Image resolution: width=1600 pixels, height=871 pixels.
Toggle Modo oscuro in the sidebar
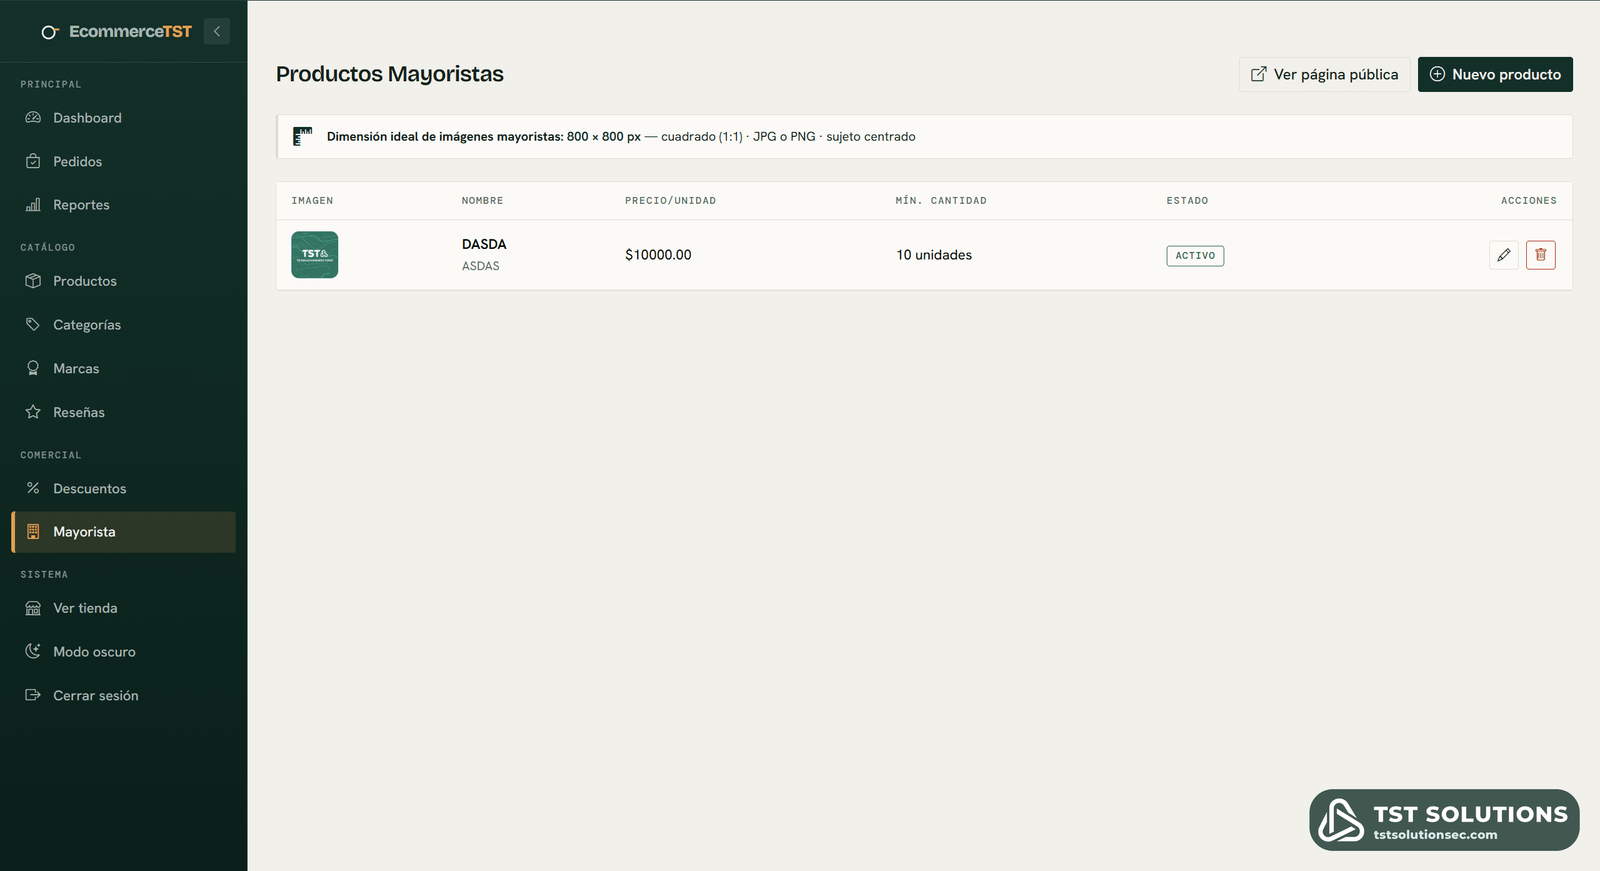click(x=124, y=652)
